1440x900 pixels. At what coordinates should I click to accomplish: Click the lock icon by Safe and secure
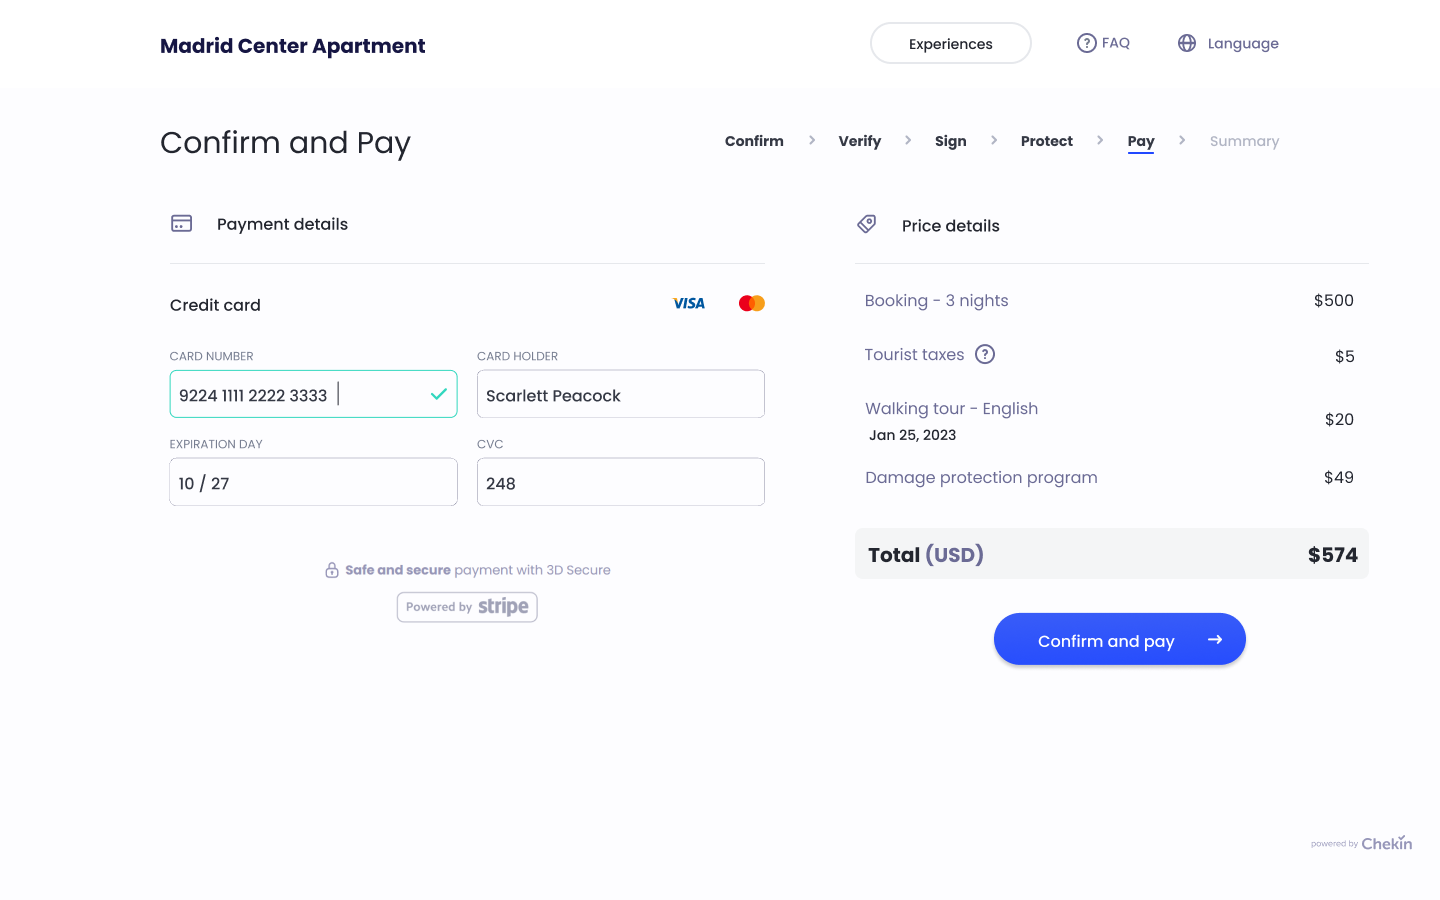click(x=332, y=570)
